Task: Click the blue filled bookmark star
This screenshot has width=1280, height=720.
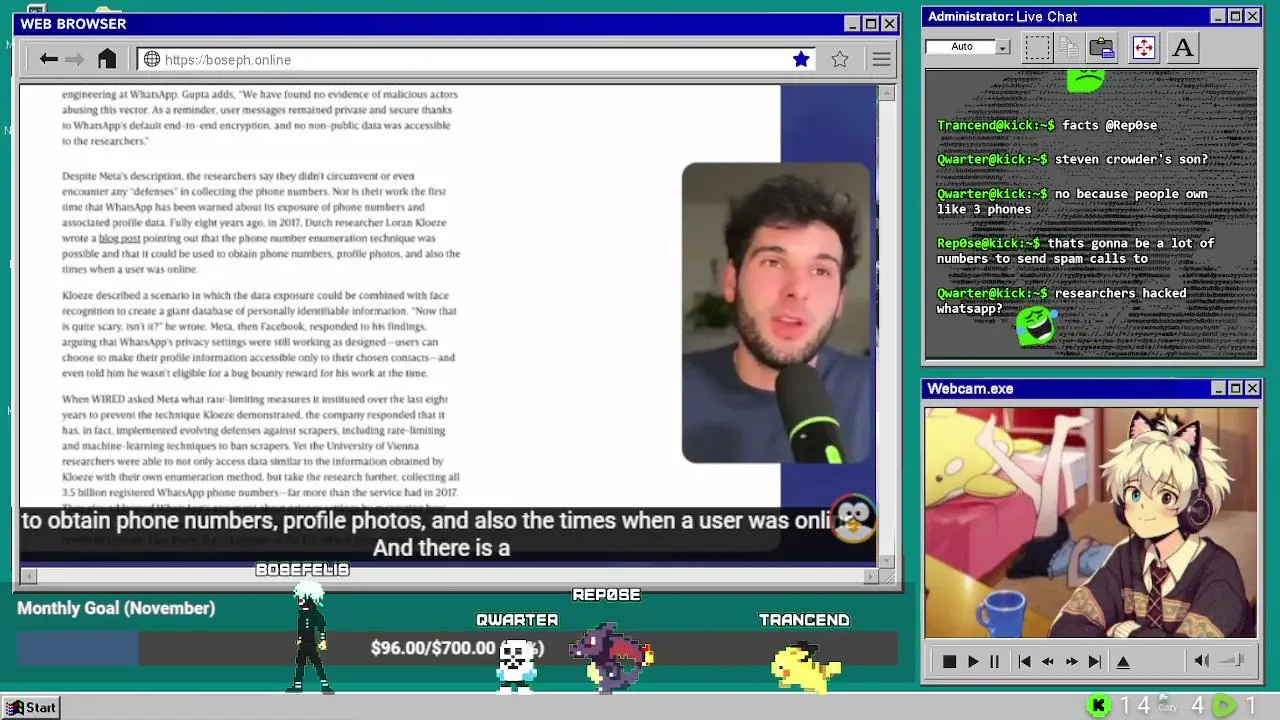Action: 801,59
